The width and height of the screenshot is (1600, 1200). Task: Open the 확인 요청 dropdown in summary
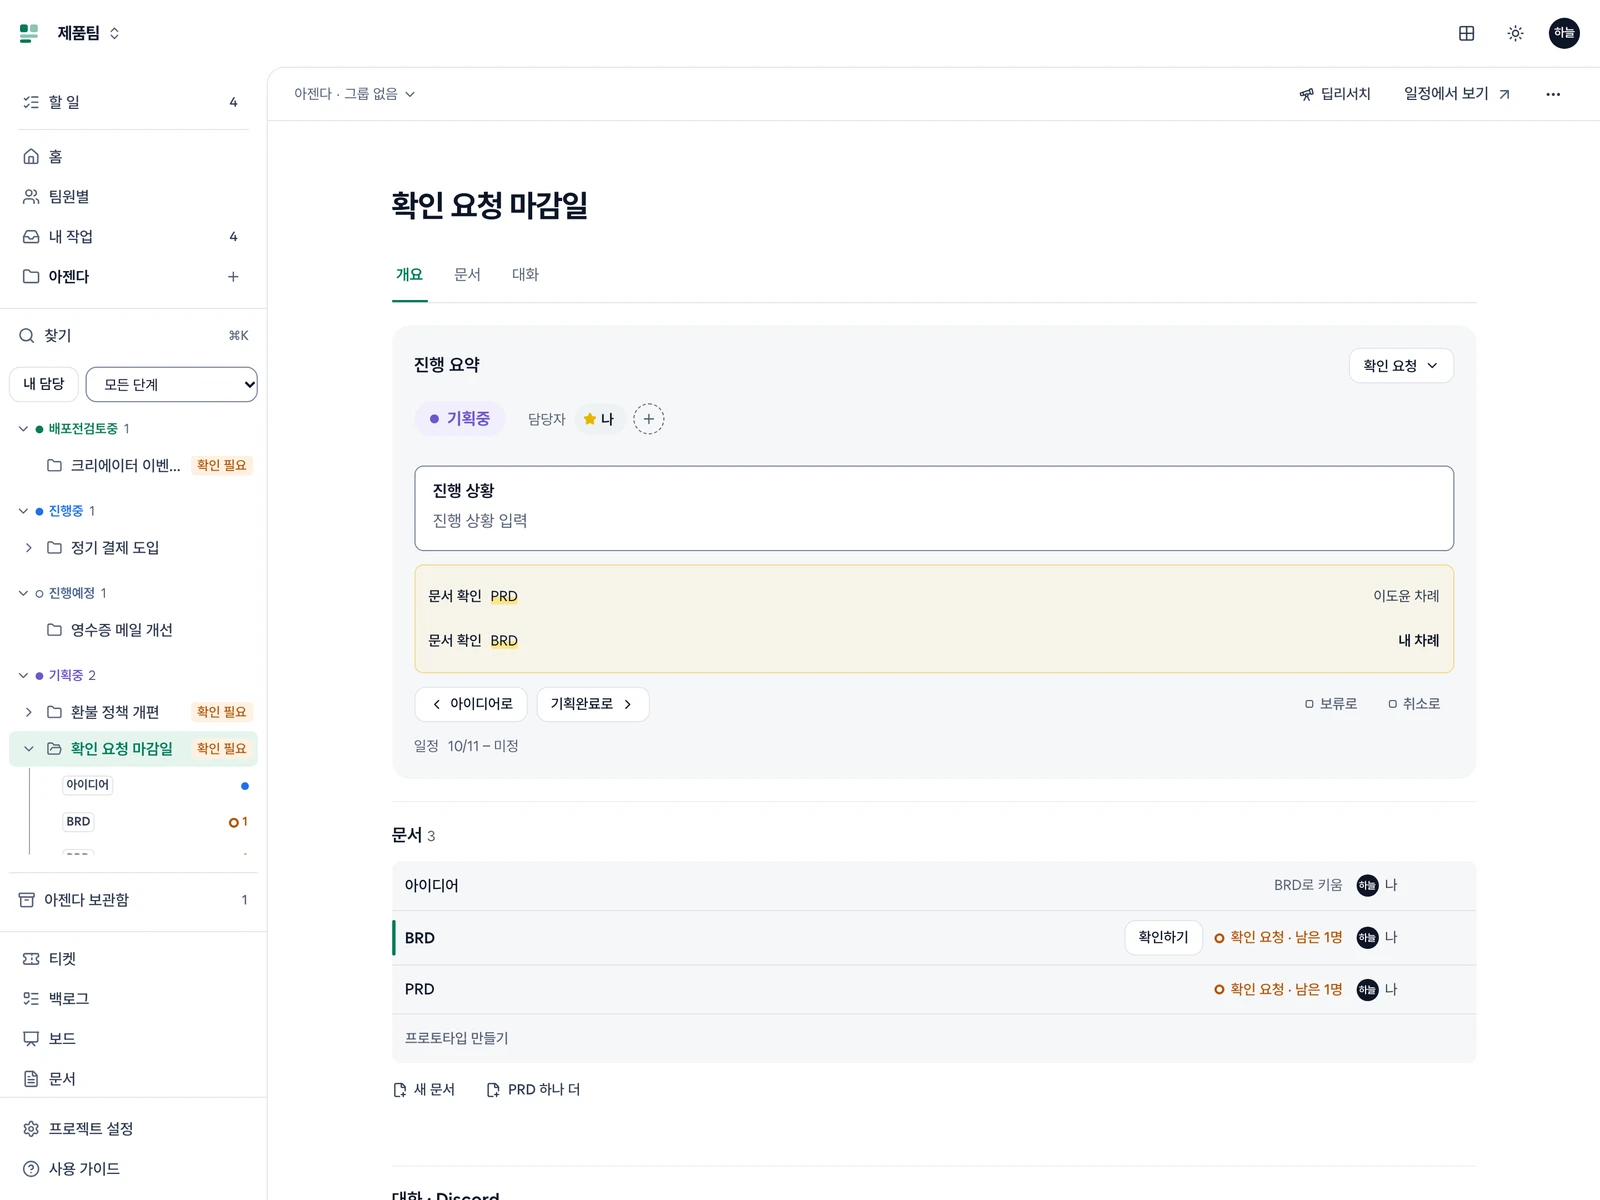pyautogui.click(x=1401, y=366)
